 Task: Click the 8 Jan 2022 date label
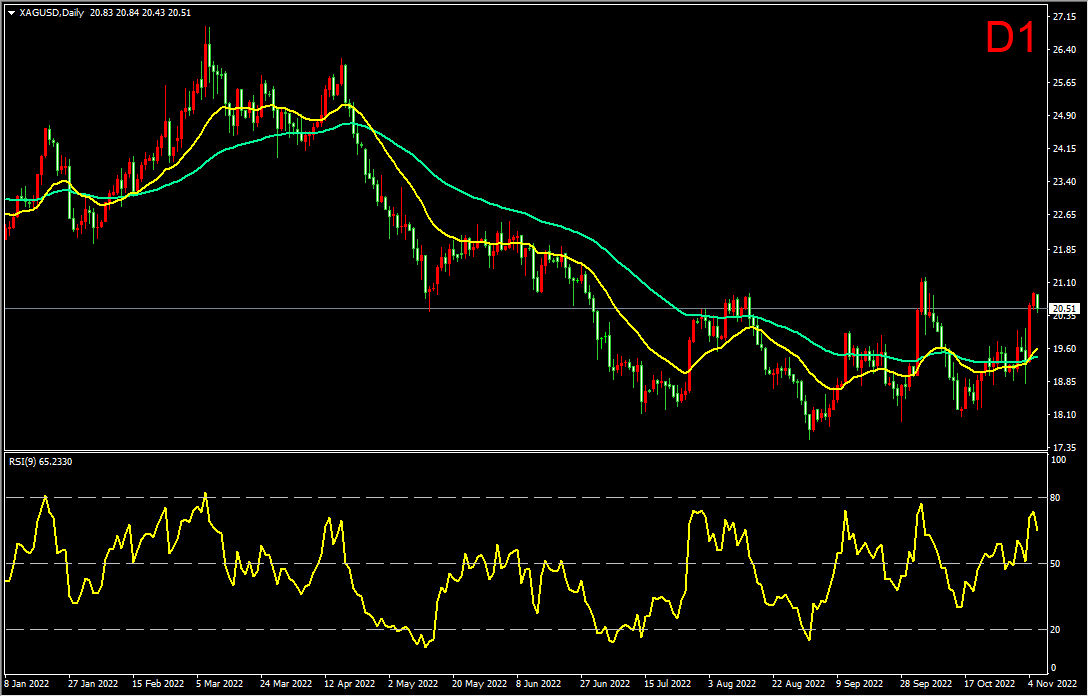click(x=28, y=684)
